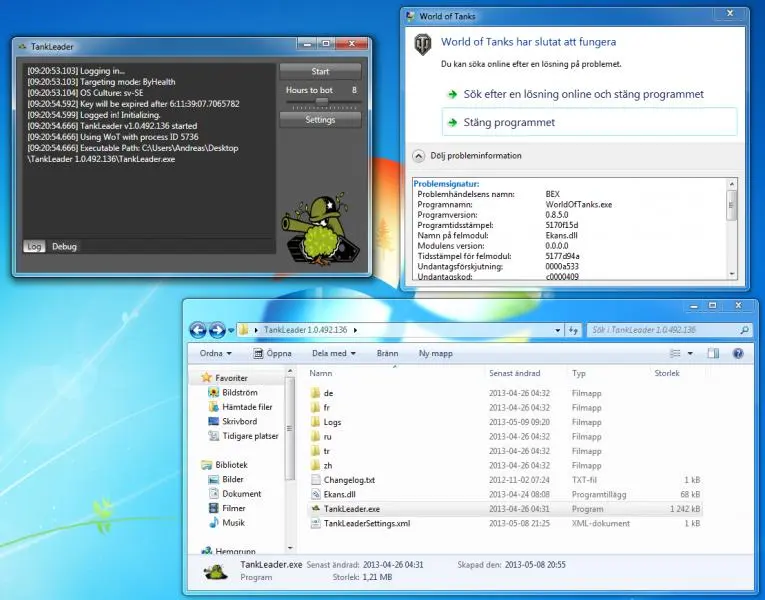Open Tidigare platser in favorites
The height and width of the screenshot is (600, 765).
[x=250, y=436]
